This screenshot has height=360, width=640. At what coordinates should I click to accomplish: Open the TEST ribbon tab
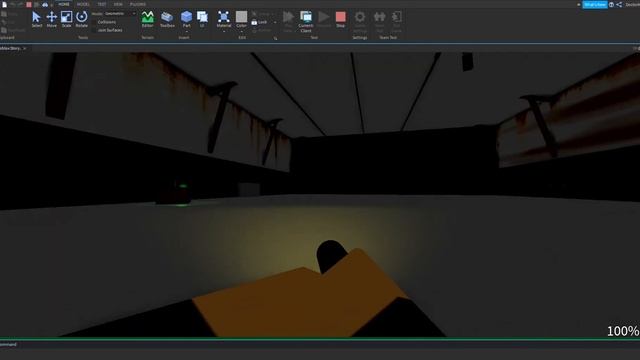point(102,4)
